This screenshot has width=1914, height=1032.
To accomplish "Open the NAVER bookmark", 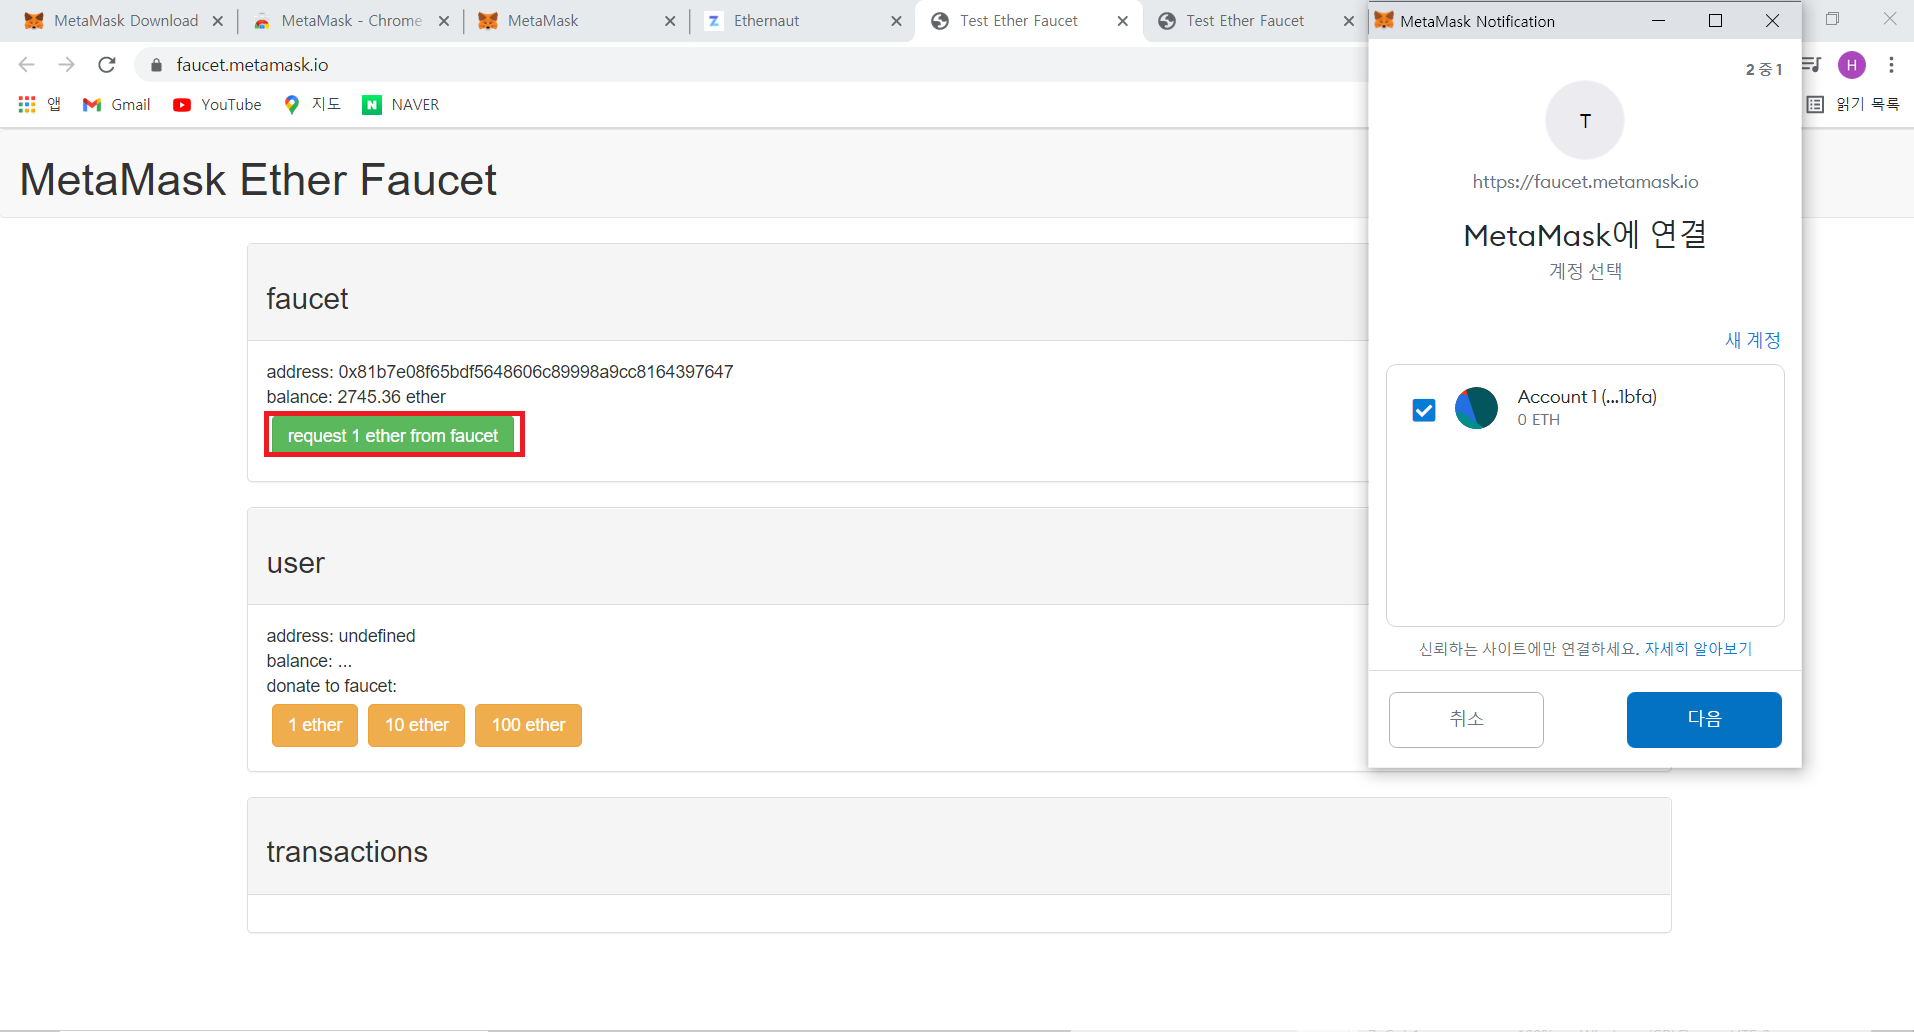I will point(401,104).
